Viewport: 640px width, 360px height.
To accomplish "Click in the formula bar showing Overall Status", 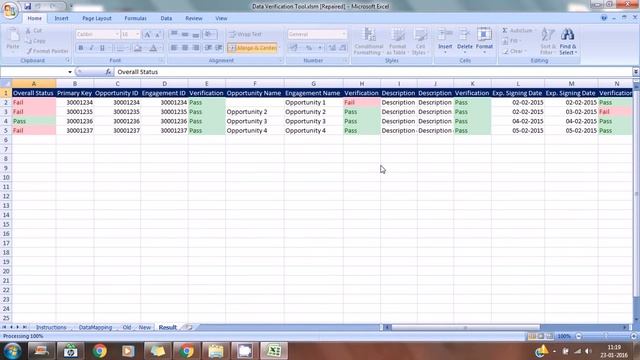I will 373,72.
